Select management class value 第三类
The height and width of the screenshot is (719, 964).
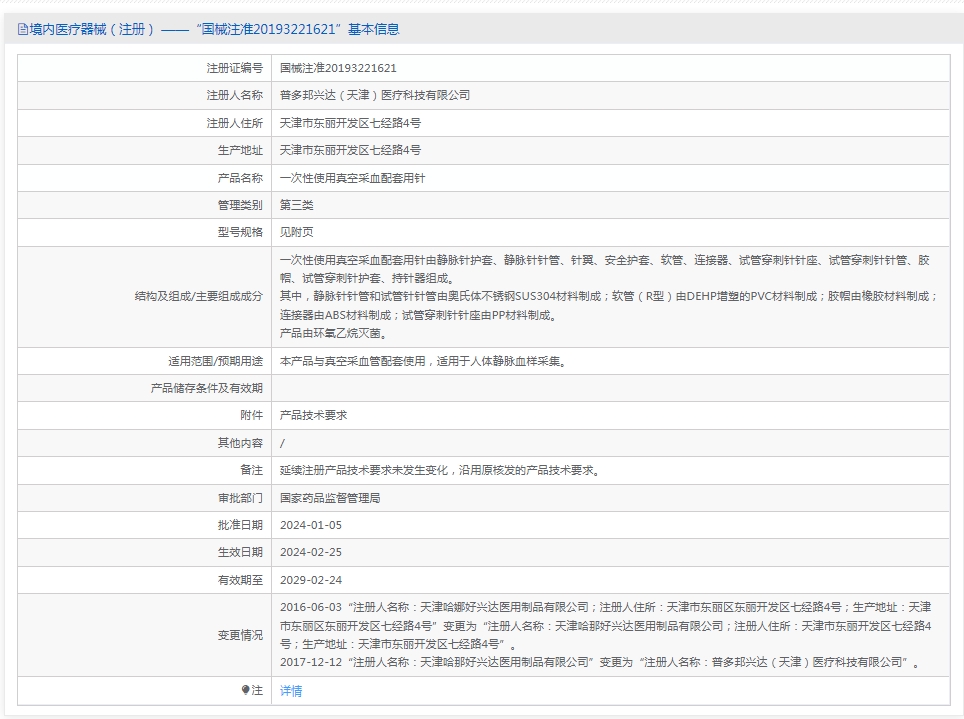coord(296,205)
